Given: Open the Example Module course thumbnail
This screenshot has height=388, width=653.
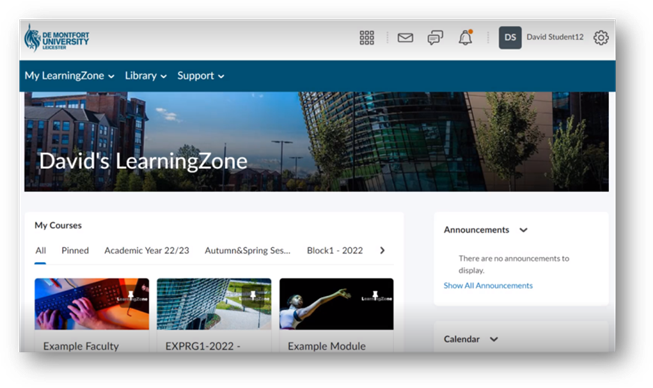Looking at the screenshot, I should (x=336, y=304).
